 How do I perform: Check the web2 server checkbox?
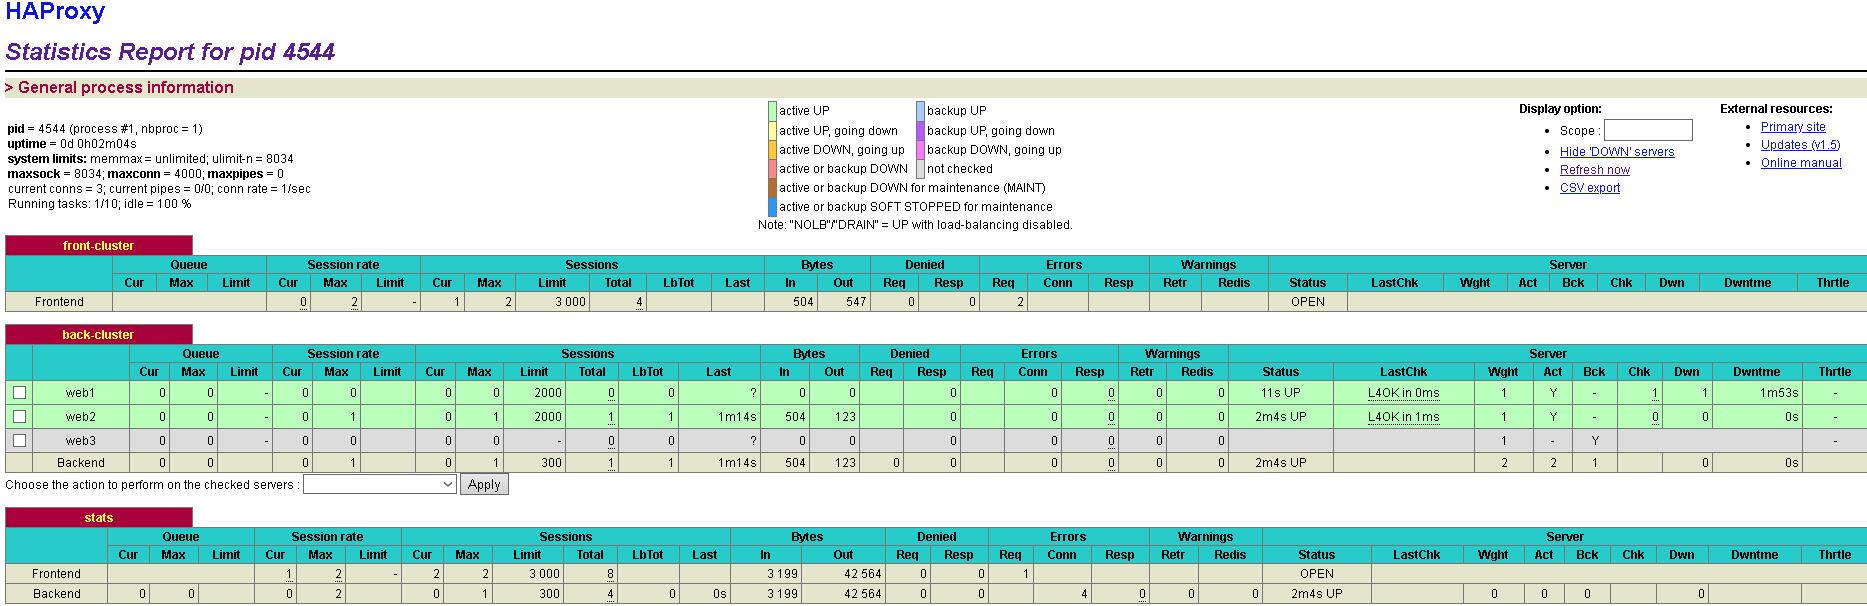19,417
